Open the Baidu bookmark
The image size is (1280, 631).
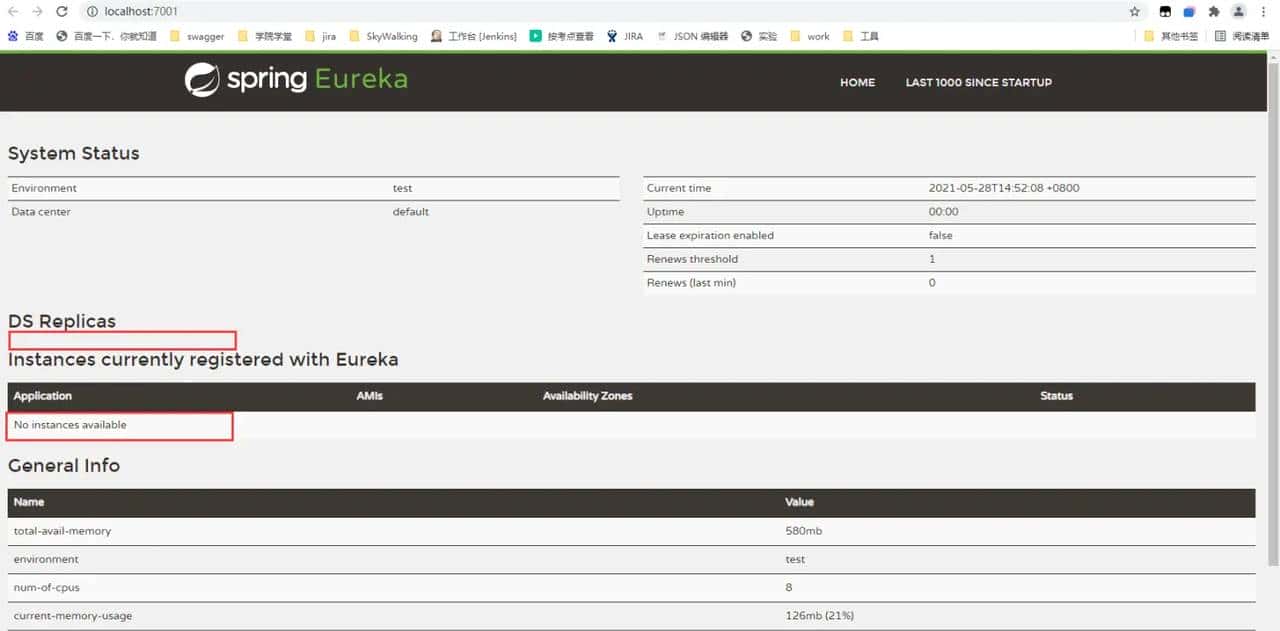(x=26, y=36)
